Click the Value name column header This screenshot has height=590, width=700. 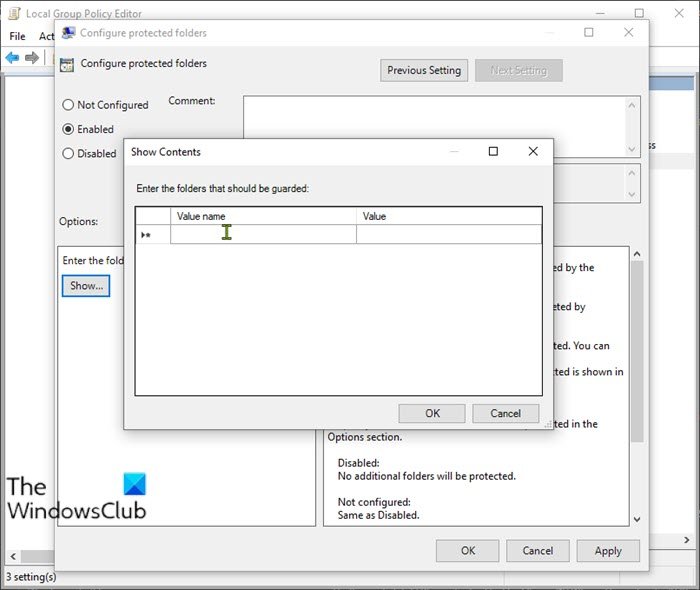tap(263, 216)
